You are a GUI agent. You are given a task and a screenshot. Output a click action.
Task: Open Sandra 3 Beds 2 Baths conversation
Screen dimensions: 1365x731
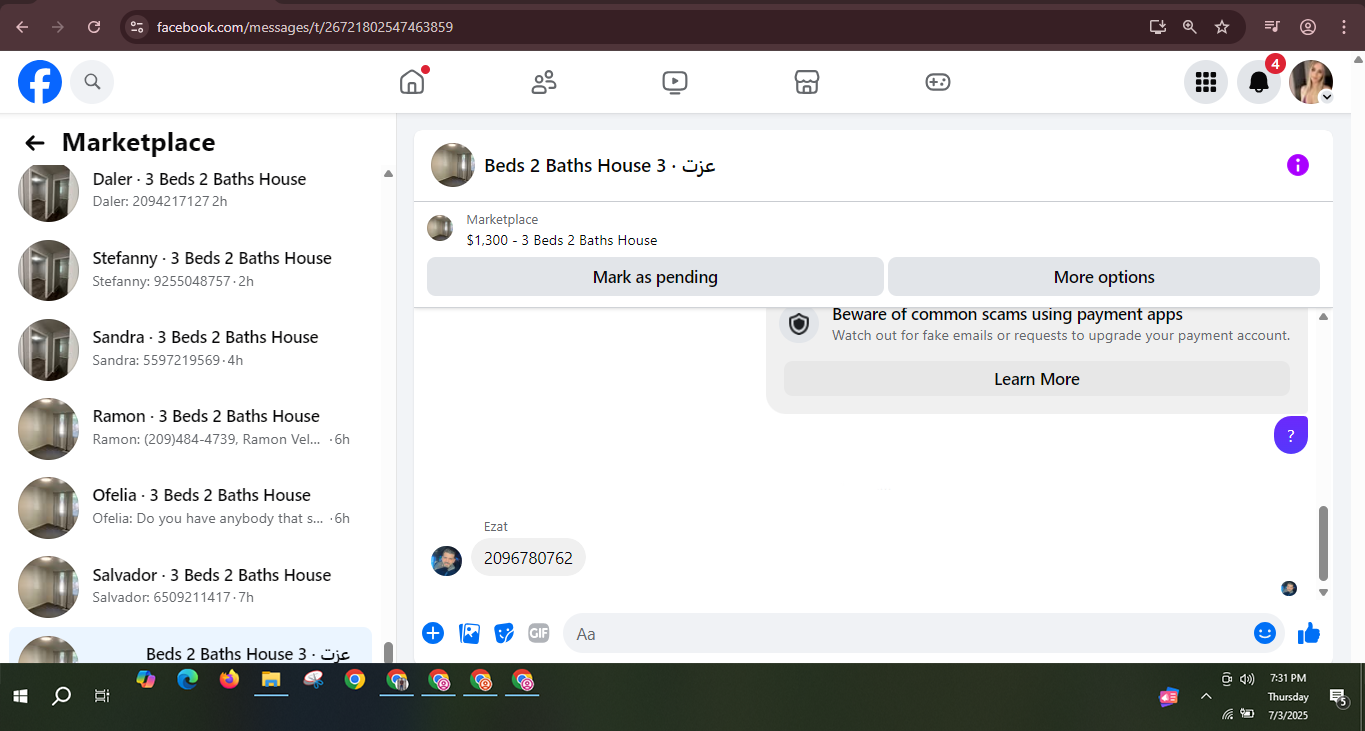190,349
